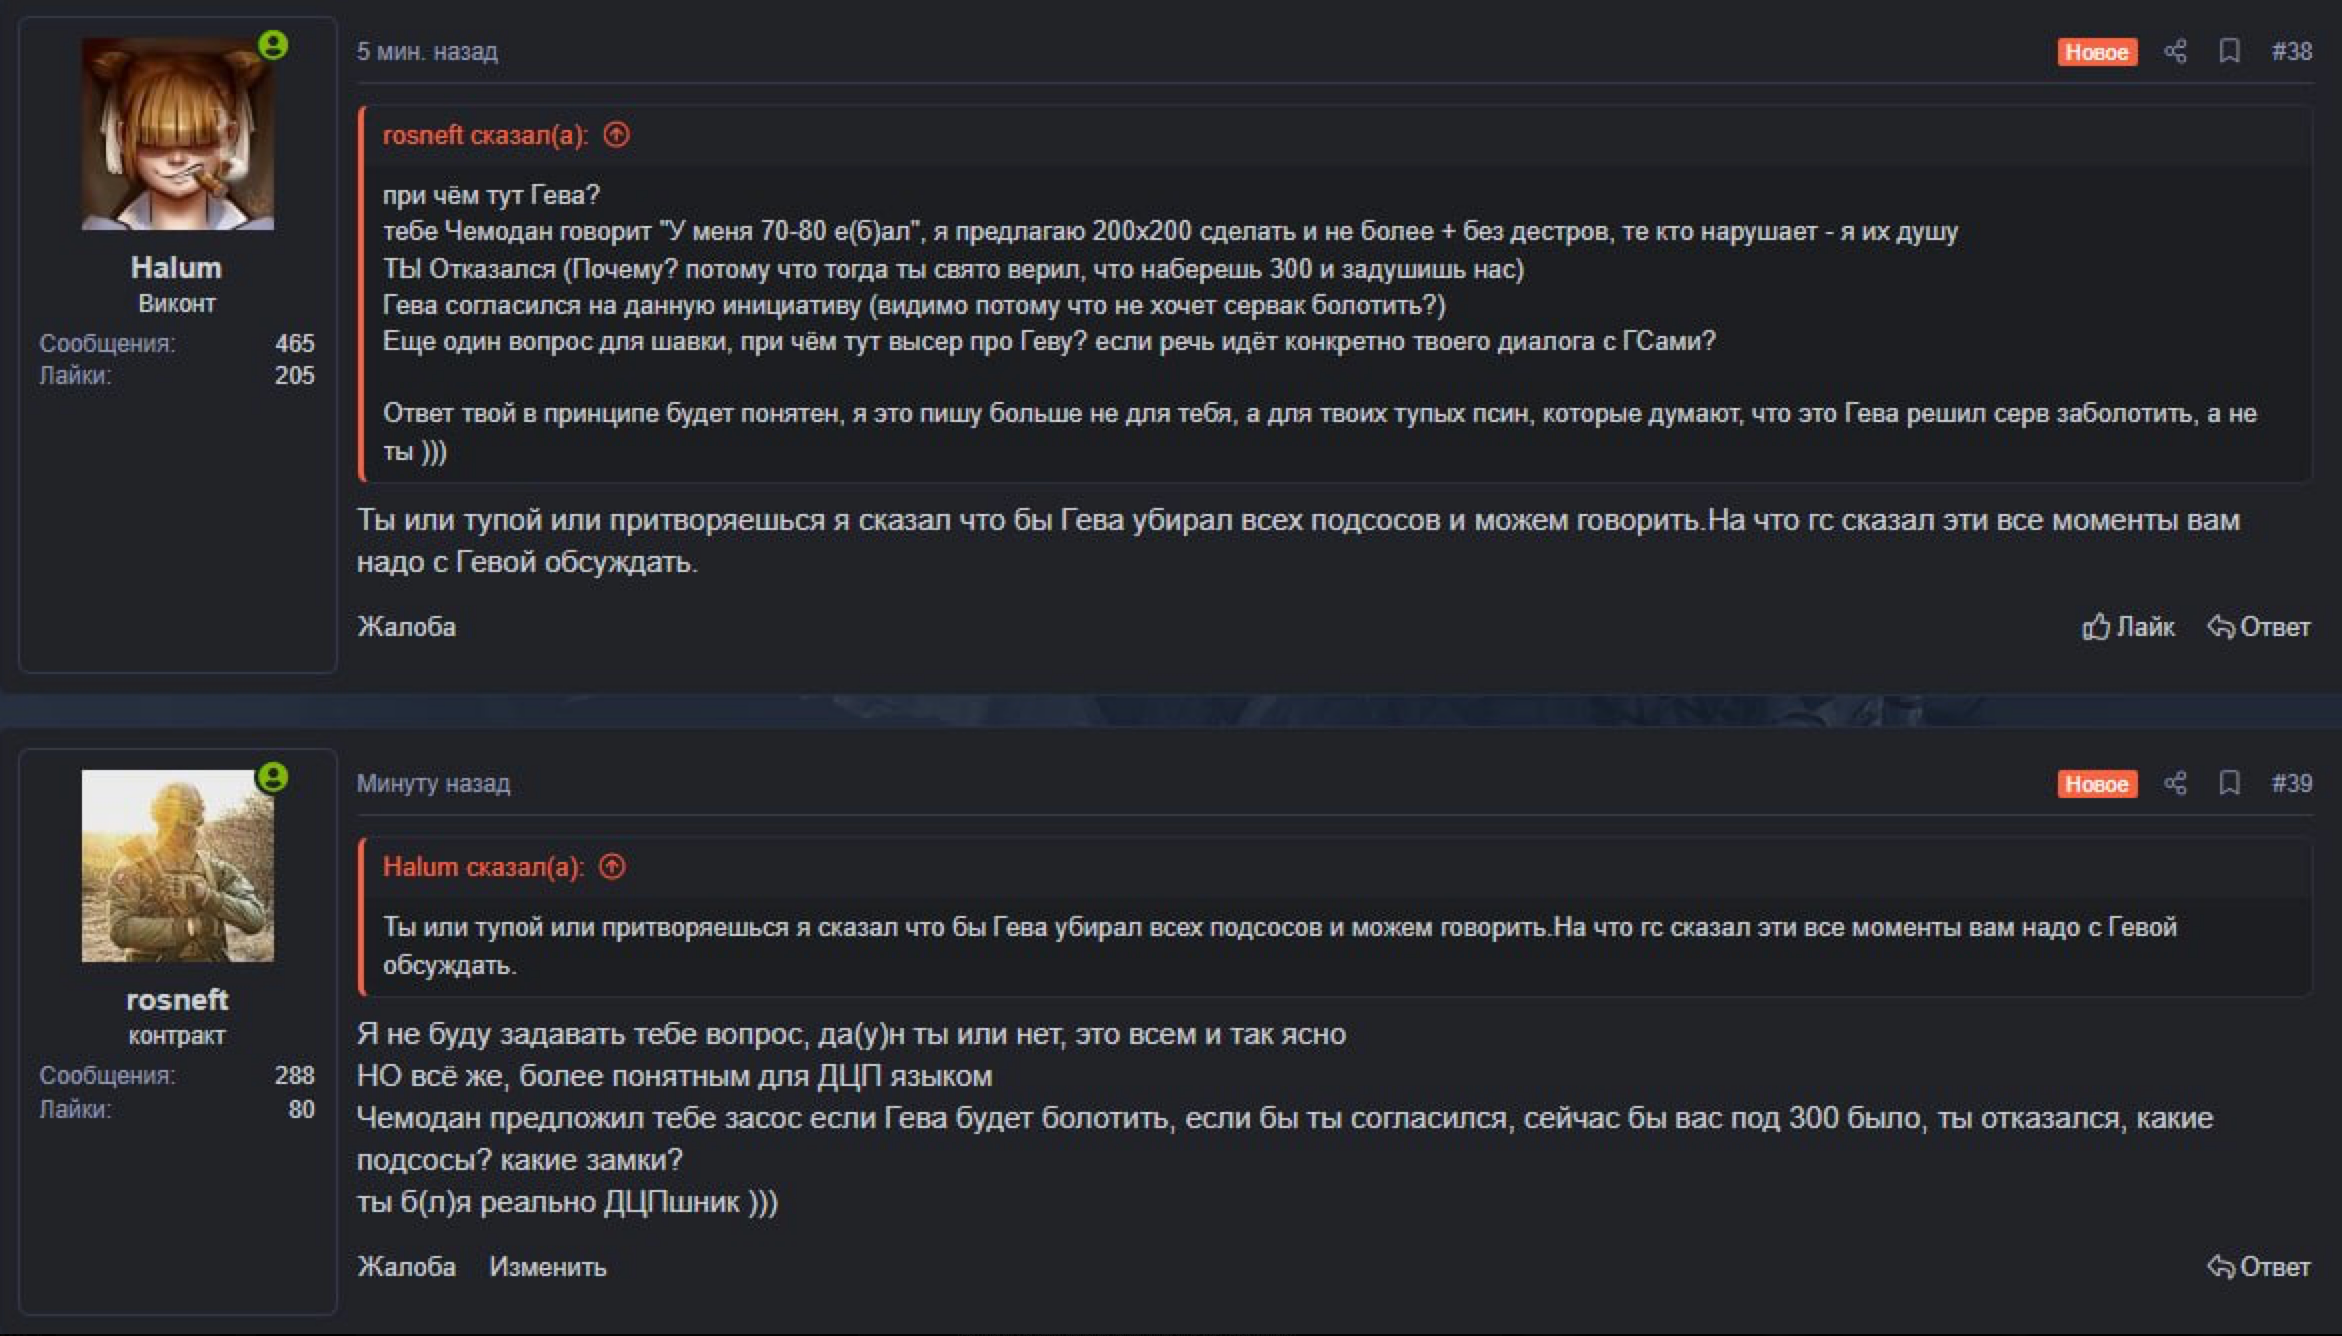The image size is (2342, 1336).
Task: Click the 'Минуту назад' timestamp
Action: tap(433, 783)
